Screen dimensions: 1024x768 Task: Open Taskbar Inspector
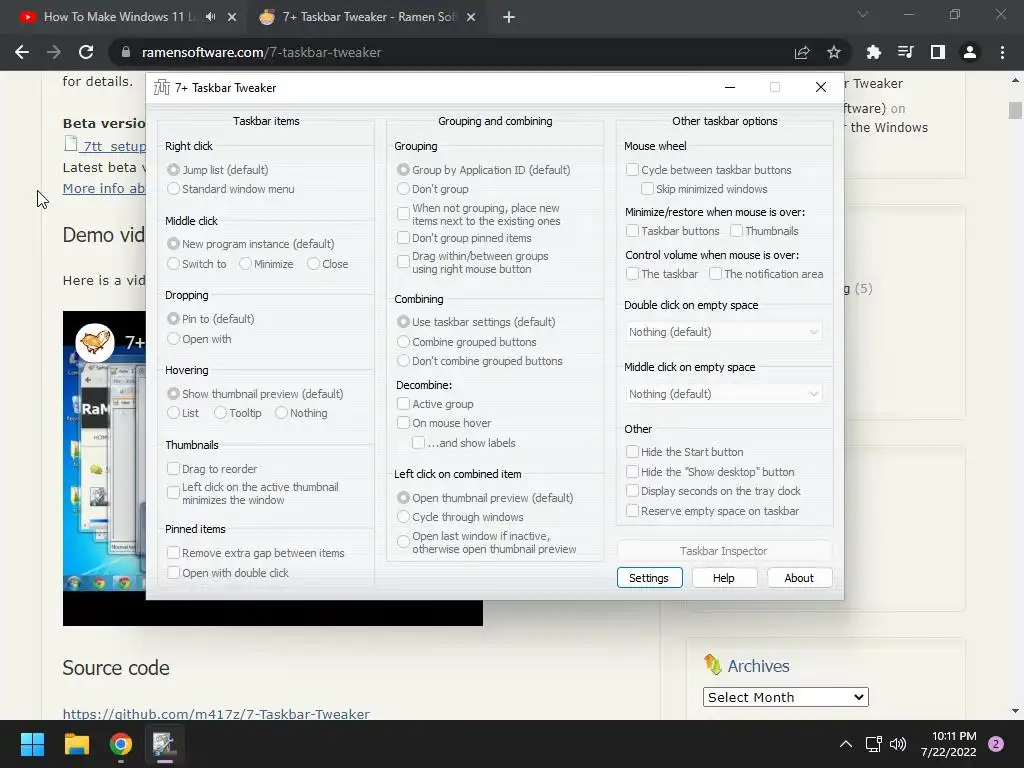[x=724, y=551]
